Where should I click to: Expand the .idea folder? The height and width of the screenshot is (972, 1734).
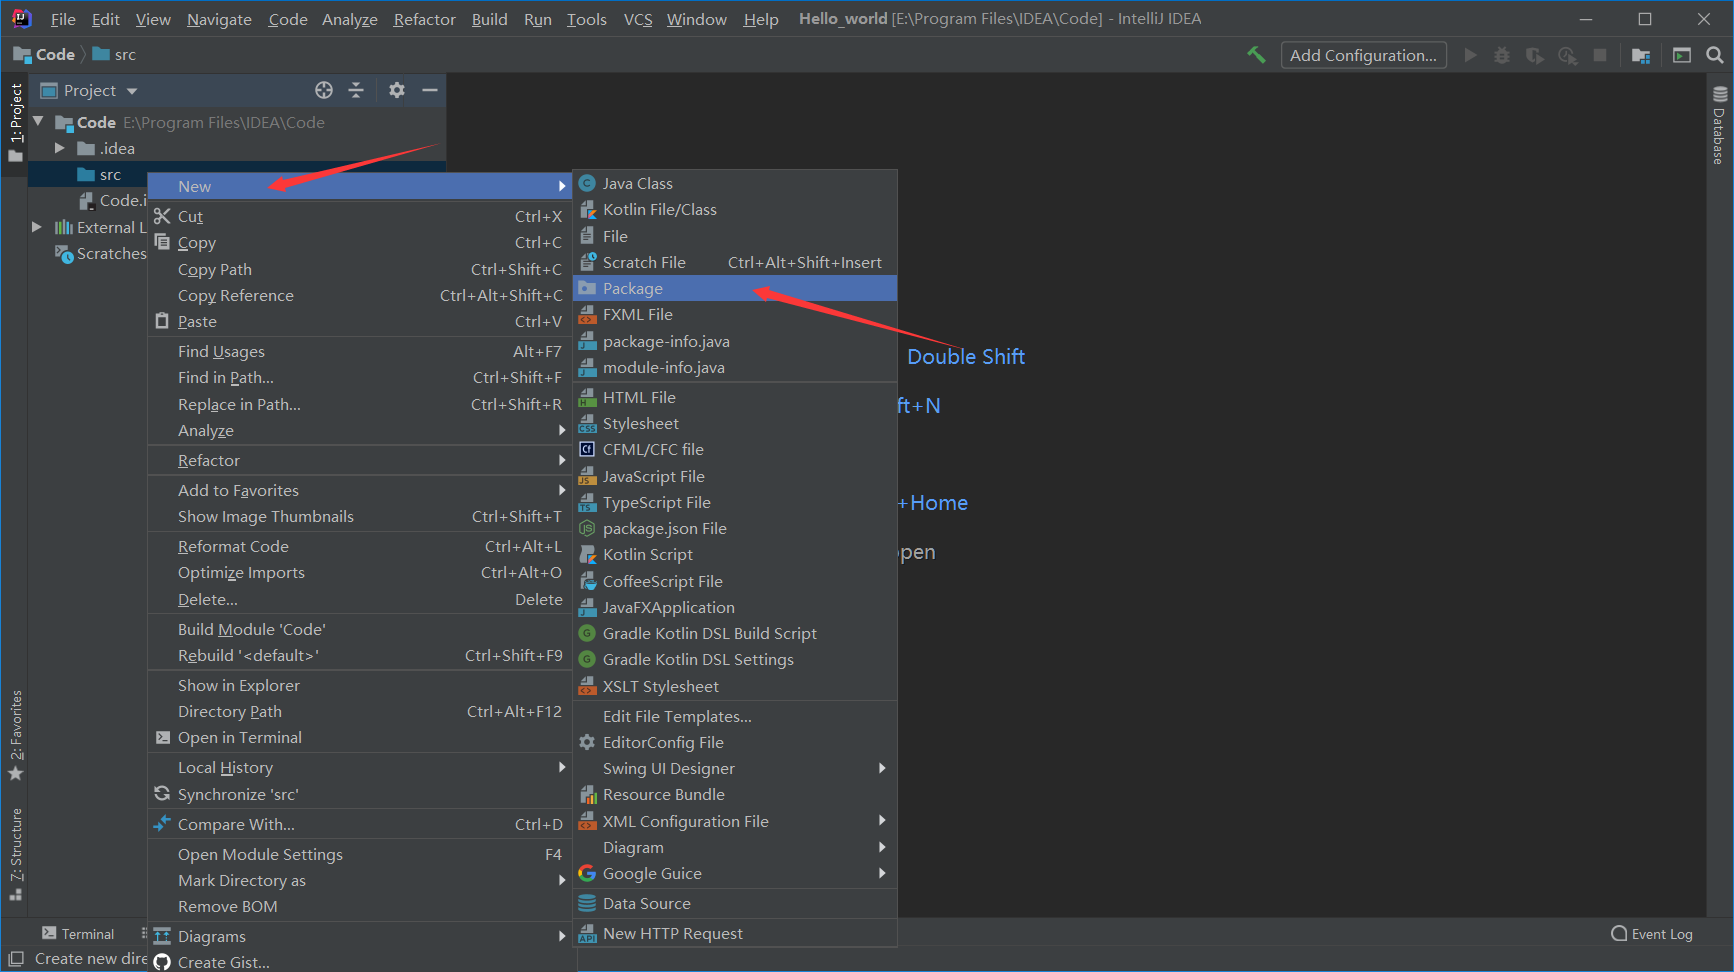[x=60, y=147]
